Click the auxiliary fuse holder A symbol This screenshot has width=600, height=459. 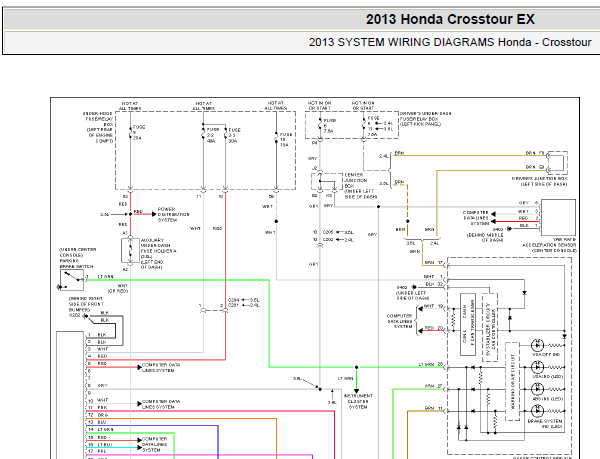click(x=130, y=251)
